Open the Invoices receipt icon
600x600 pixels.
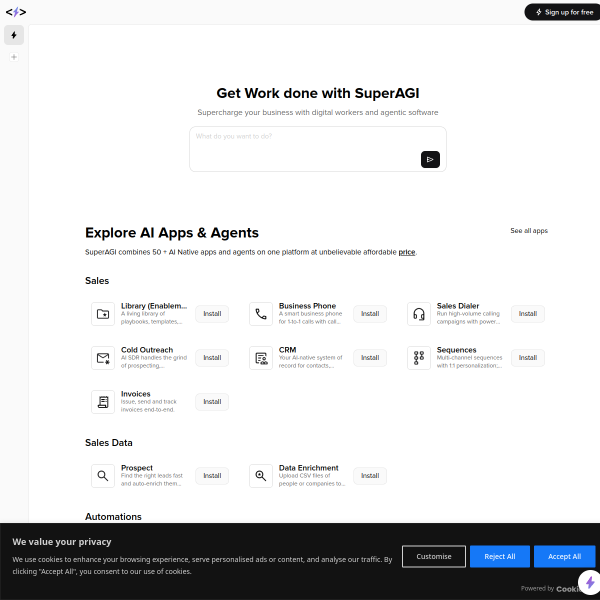click(x=103, y=402)
